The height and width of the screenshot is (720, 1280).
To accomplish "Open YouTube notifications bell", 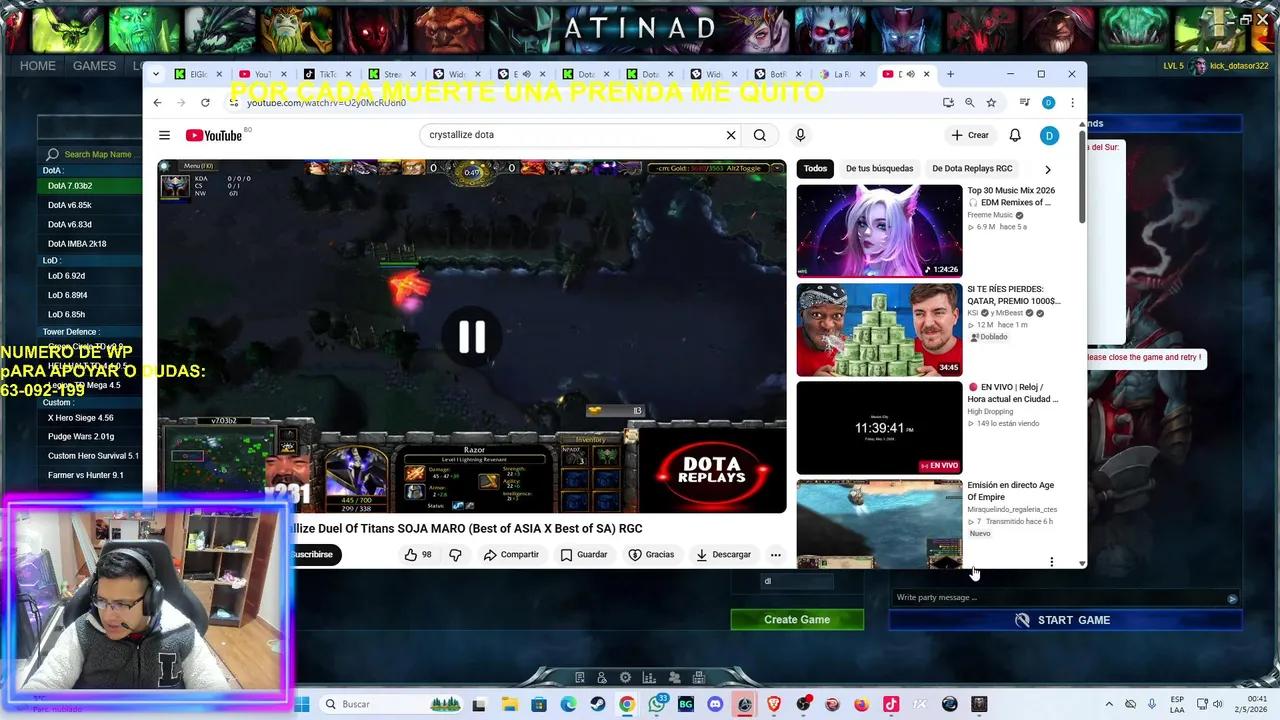I will pyautogui.click(x=1015, y=135).
